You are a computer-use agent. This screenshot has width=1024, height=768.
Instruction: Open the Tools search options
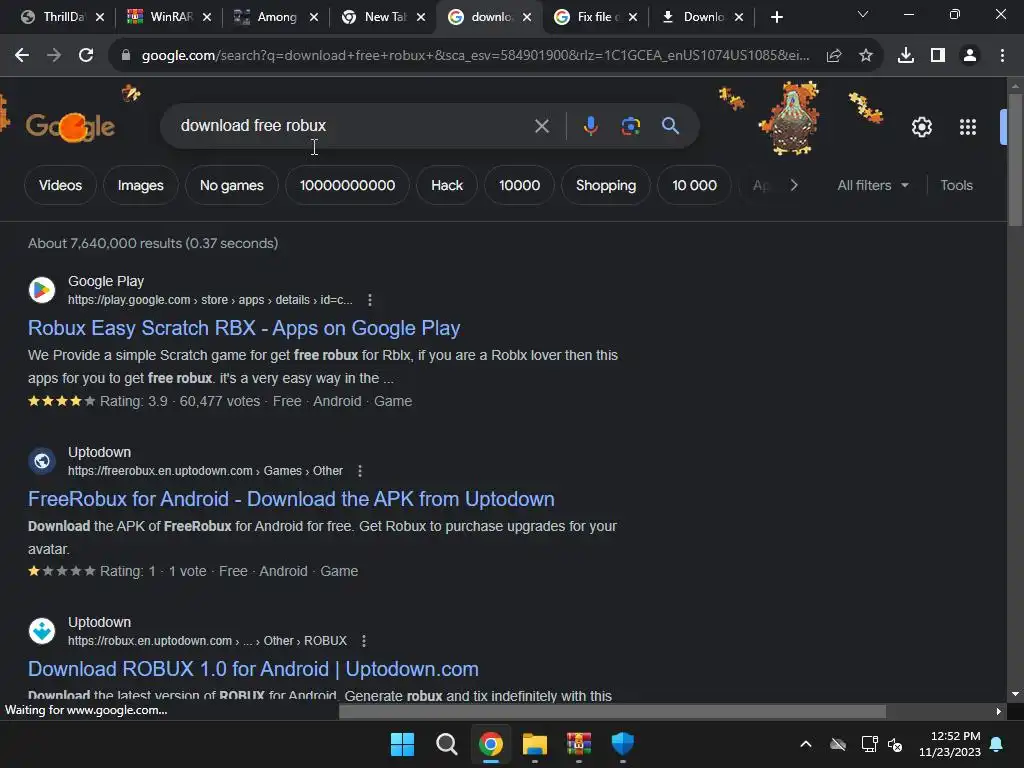tap(956, 185)
